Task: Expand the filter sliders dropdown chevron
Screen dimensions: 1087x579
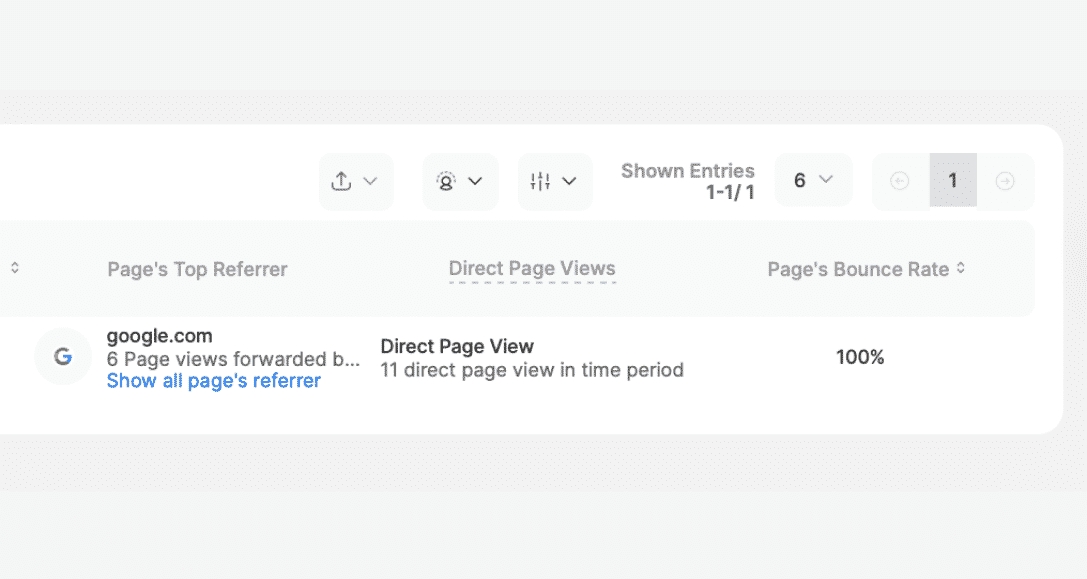Action: click(x=569, y=181)
